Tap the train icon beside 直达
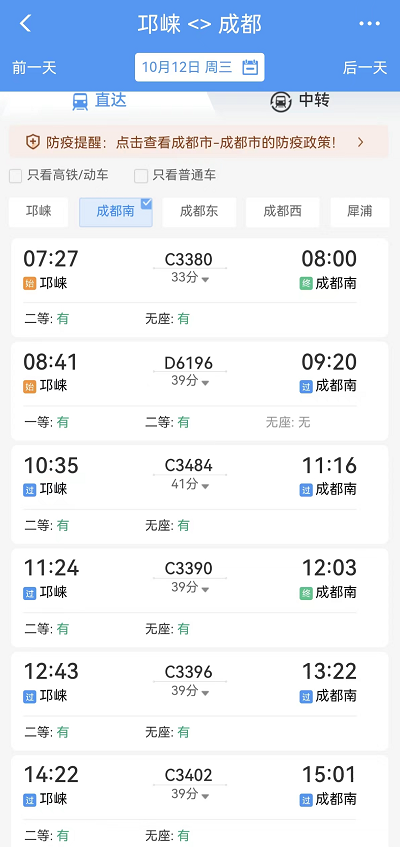 click(x=80, y=101)
